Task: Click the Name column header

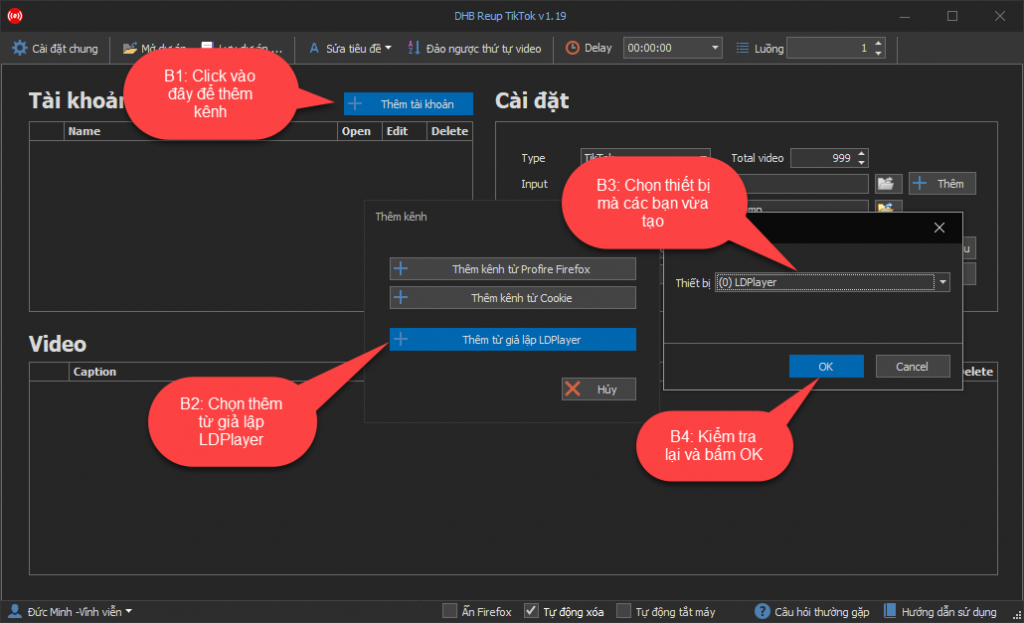Action: point(200,131)
